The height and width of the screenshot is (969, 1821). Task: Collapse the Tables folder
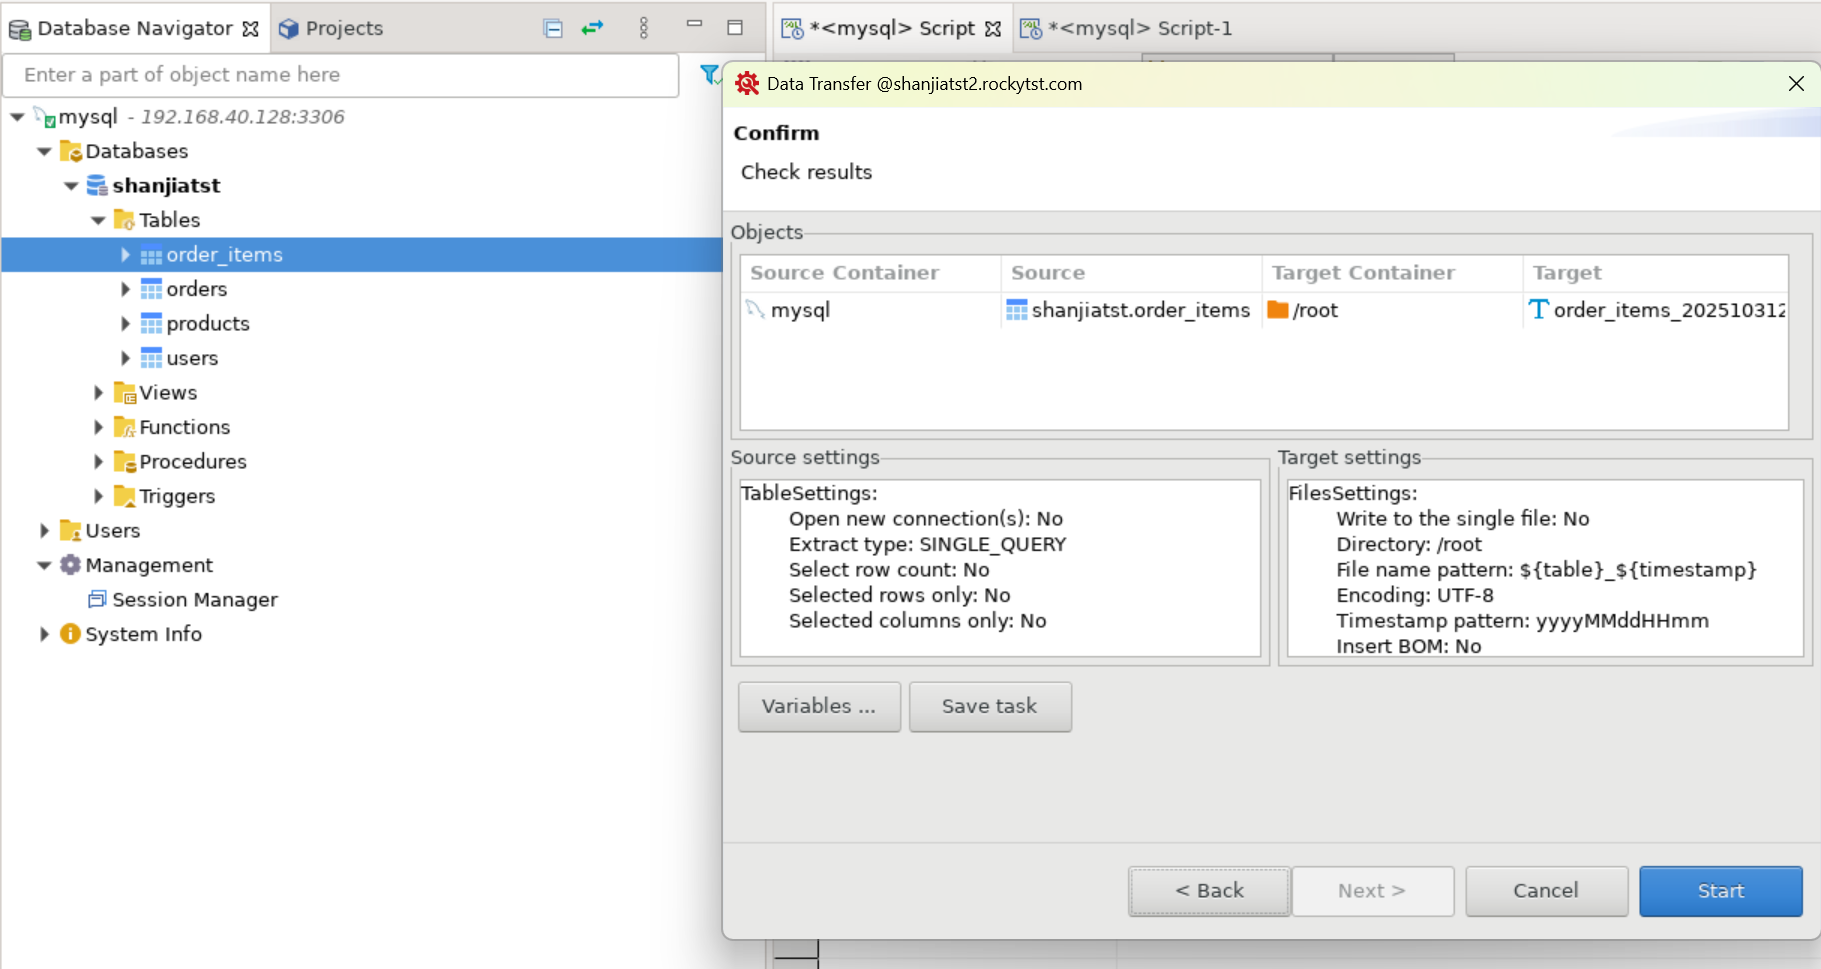[98, 220]
